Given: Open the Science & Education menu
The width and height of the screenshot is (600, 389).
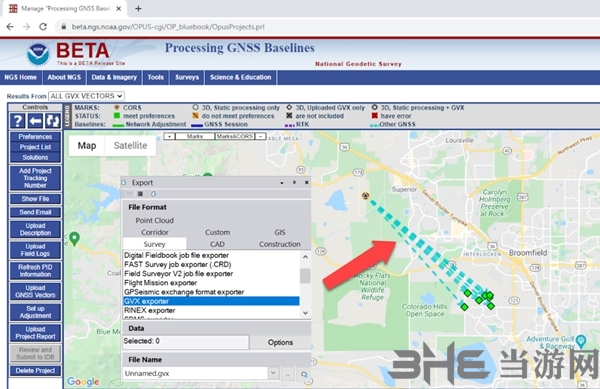Looking at the screenshot, I should tap(240, 77).
